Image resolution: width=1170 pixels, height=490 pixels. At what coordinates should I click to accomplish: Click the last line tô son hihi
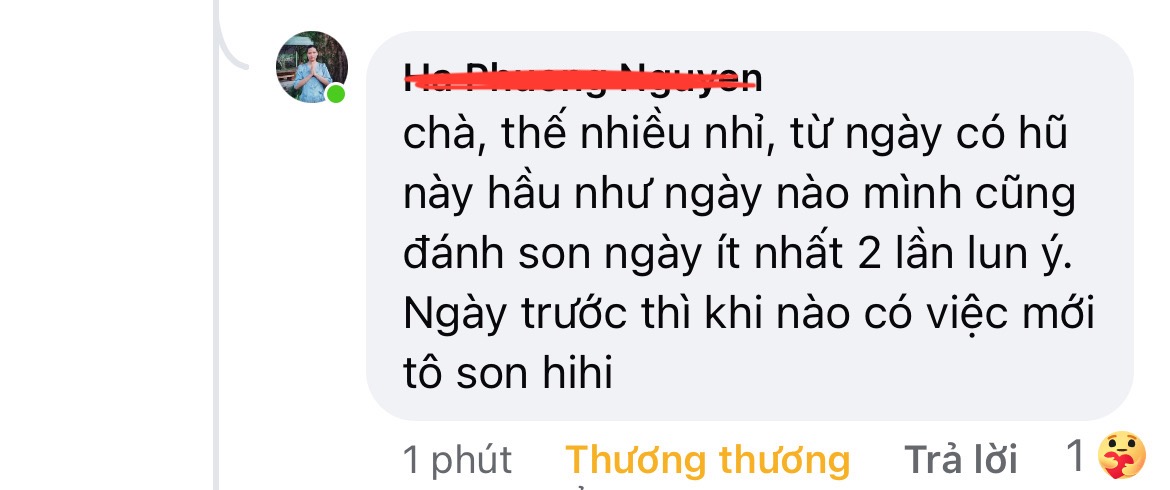[507, 374]
